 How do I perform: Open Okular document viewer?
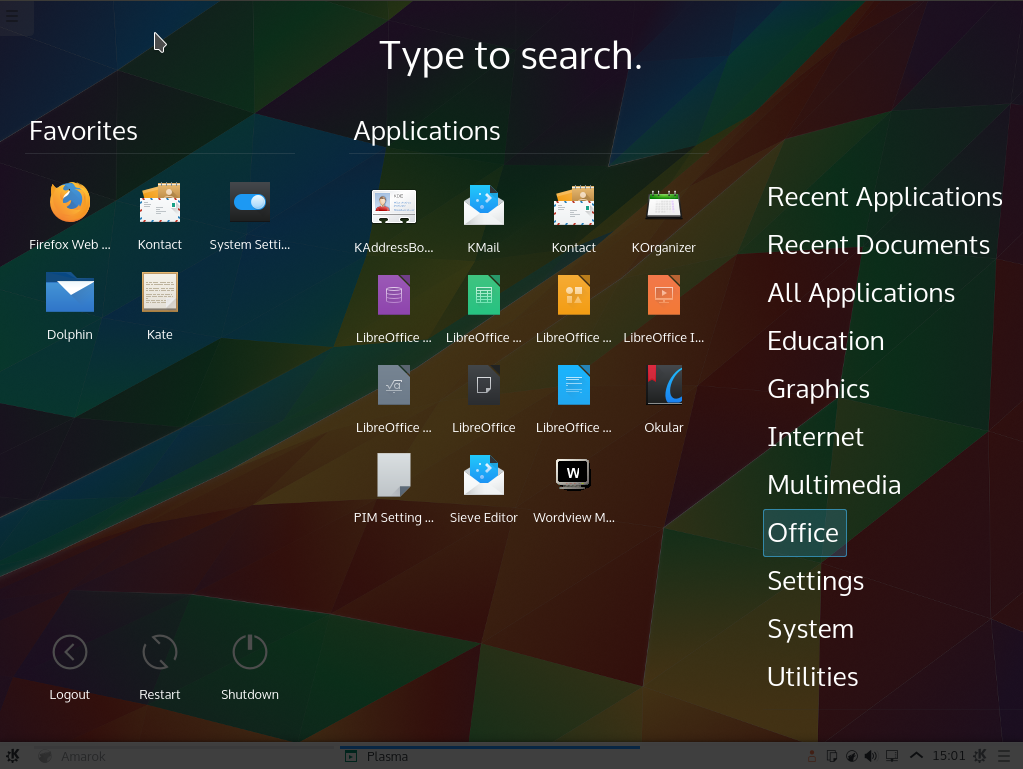pos(664,399)
